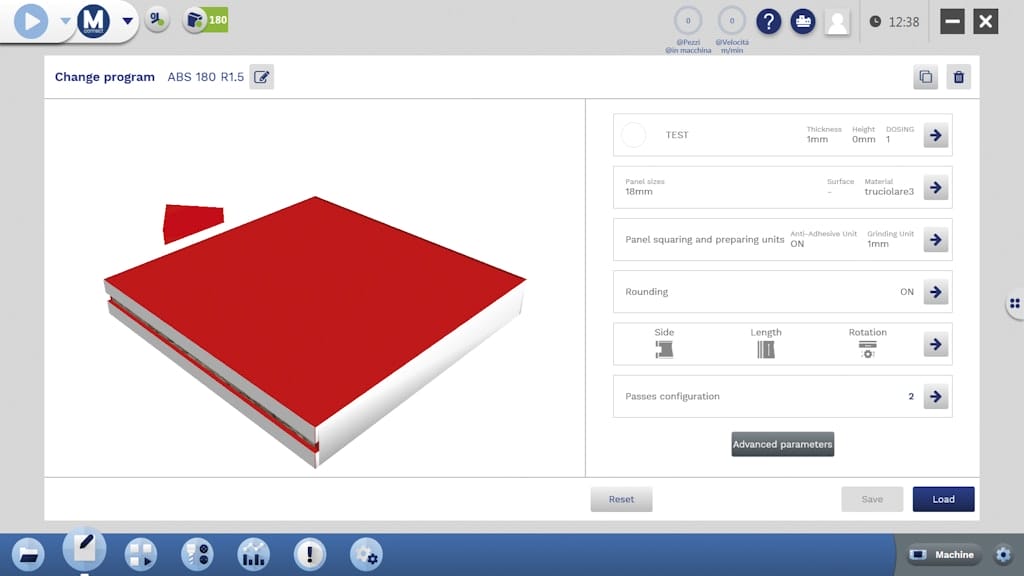Open Panel squaring and preparing units arrow
The height and width of the screenshot is (576, 1024).
pos(935,240)
